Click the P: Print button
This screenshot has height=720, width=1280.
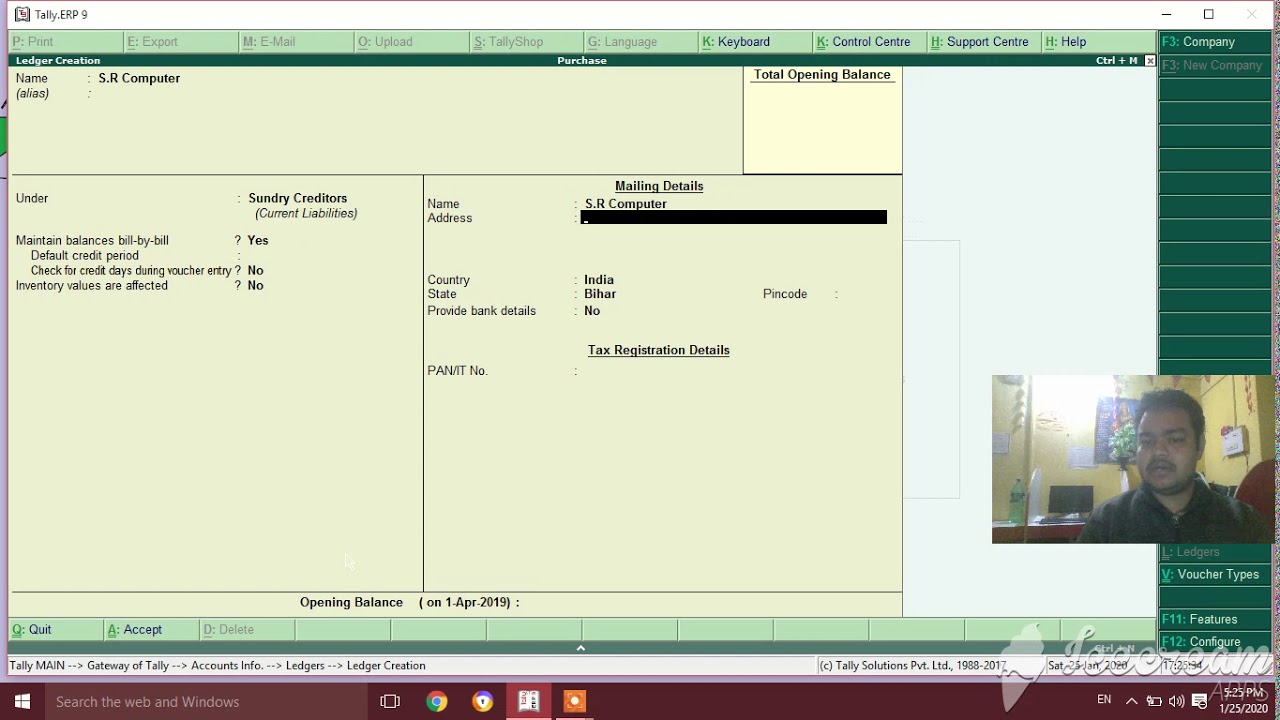click(x=67, y=42)
